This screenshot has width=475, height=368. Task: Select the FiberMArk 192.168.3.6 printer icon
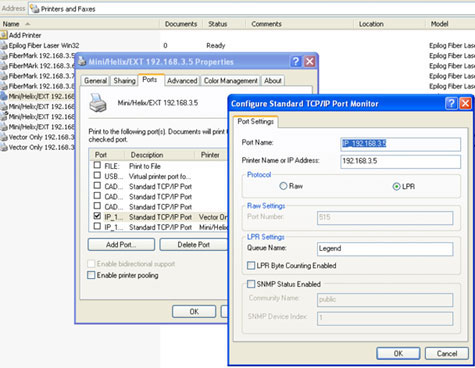pos(4,66)
